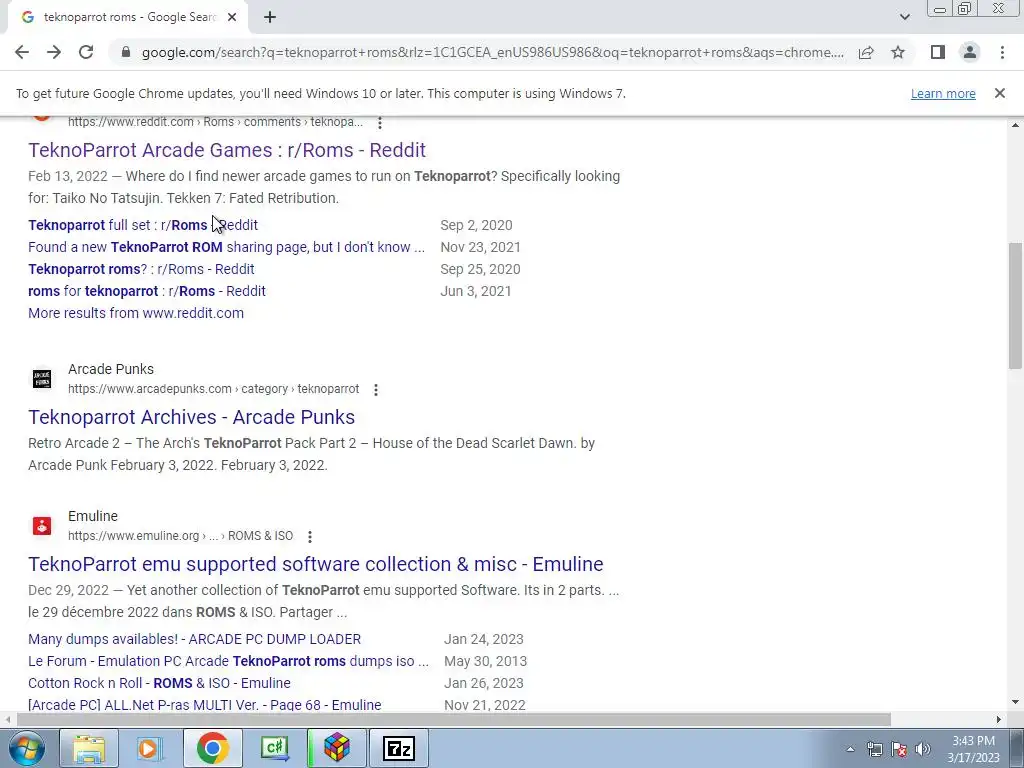Open ALL.Net P-ras MULTI Ver. link
The width and height of the screenshot is (1024, 768).
click(x=205, y=705)
